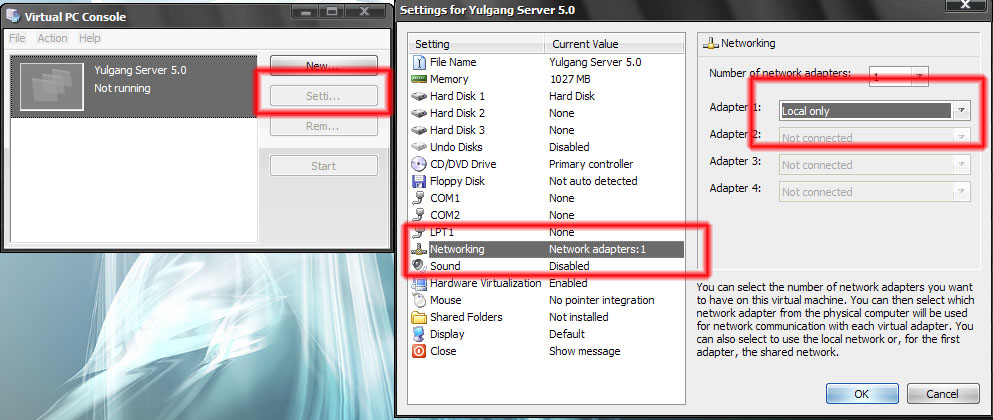993x420 pixels.
Task: Confirm settings with the OK button
Action: 862,393
